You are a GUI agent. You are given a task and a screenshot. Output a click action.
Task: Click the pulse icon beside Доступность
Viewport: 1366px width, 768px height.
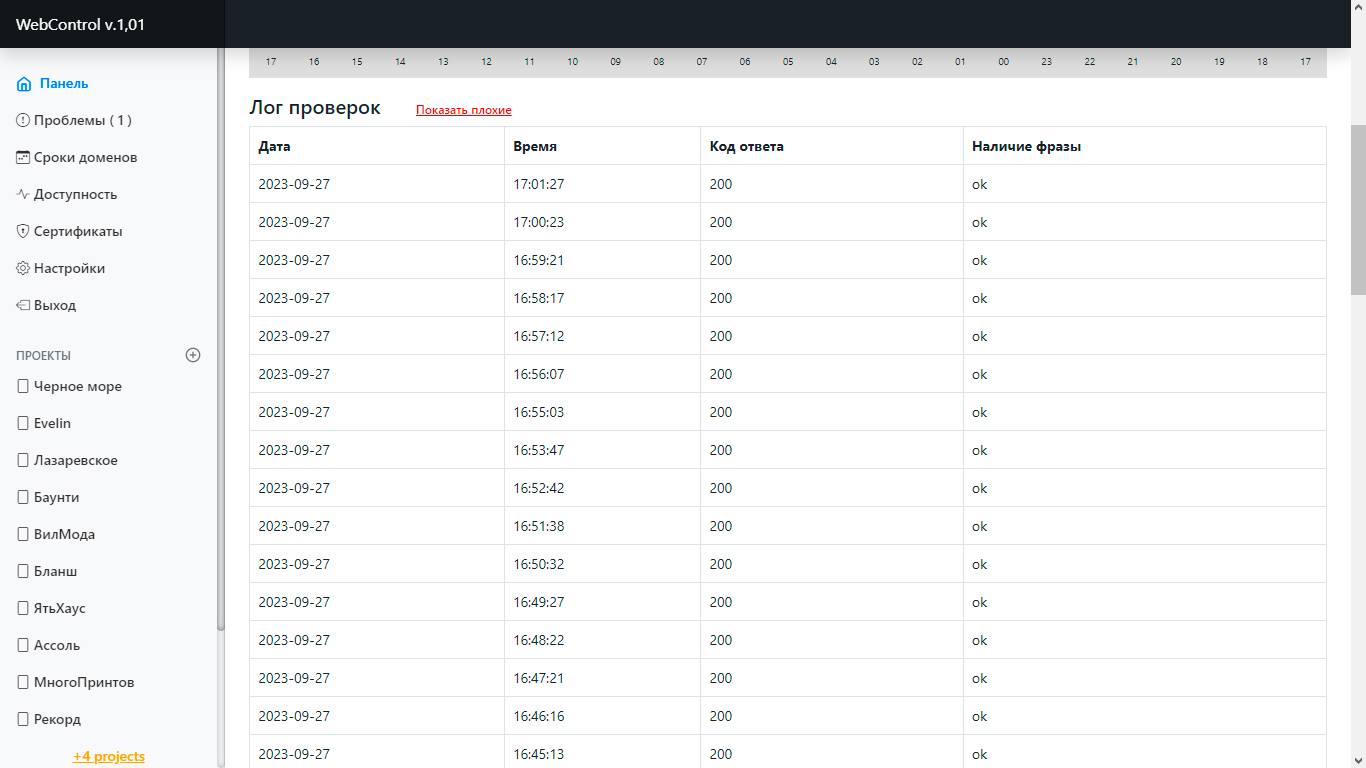[x=23, y=195]
